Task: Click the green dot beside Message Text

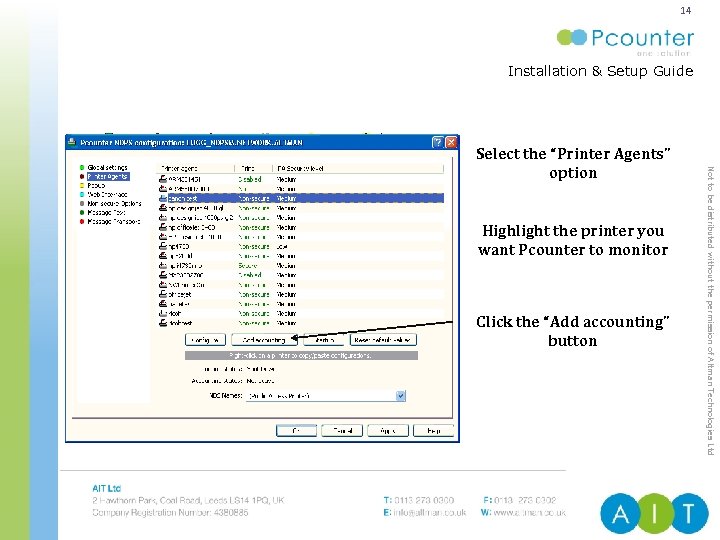Action: (x=82, y=213)
